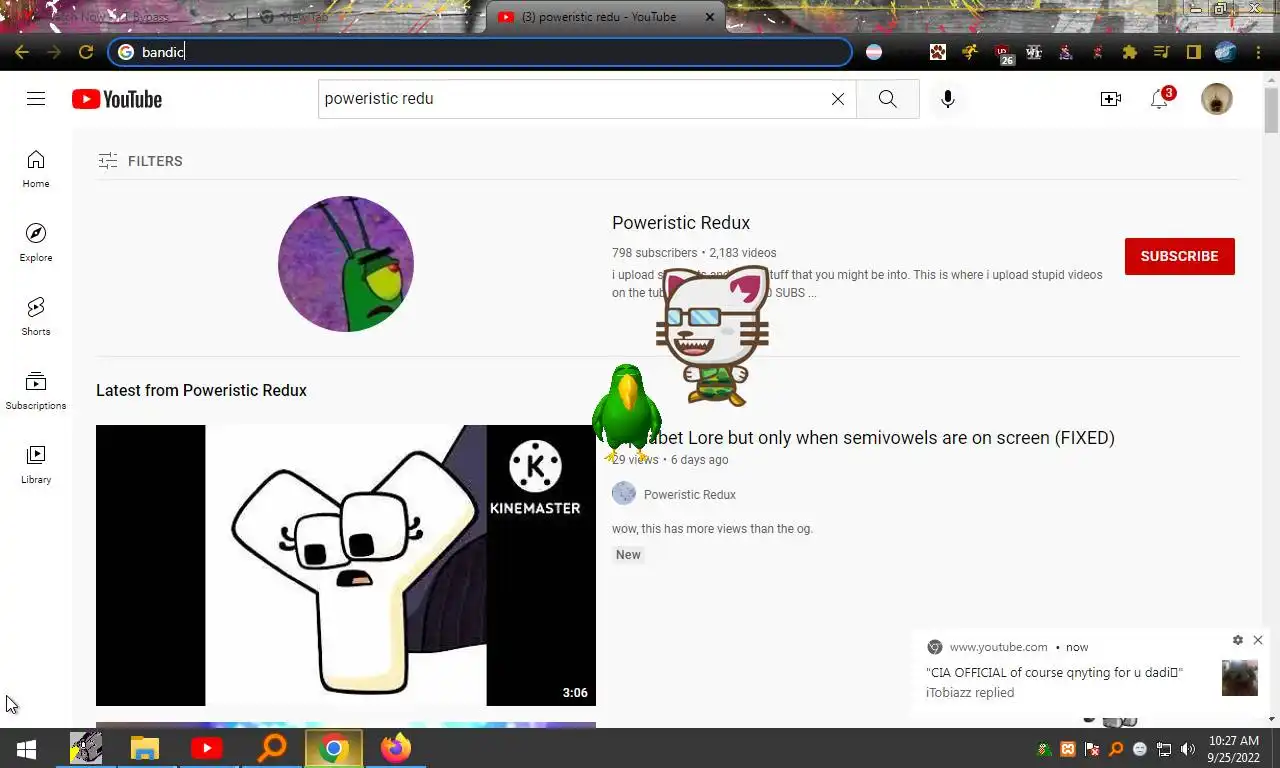Open Shorts in sidebar
Screen dimensions: 1280x768
tap(36, 317)
